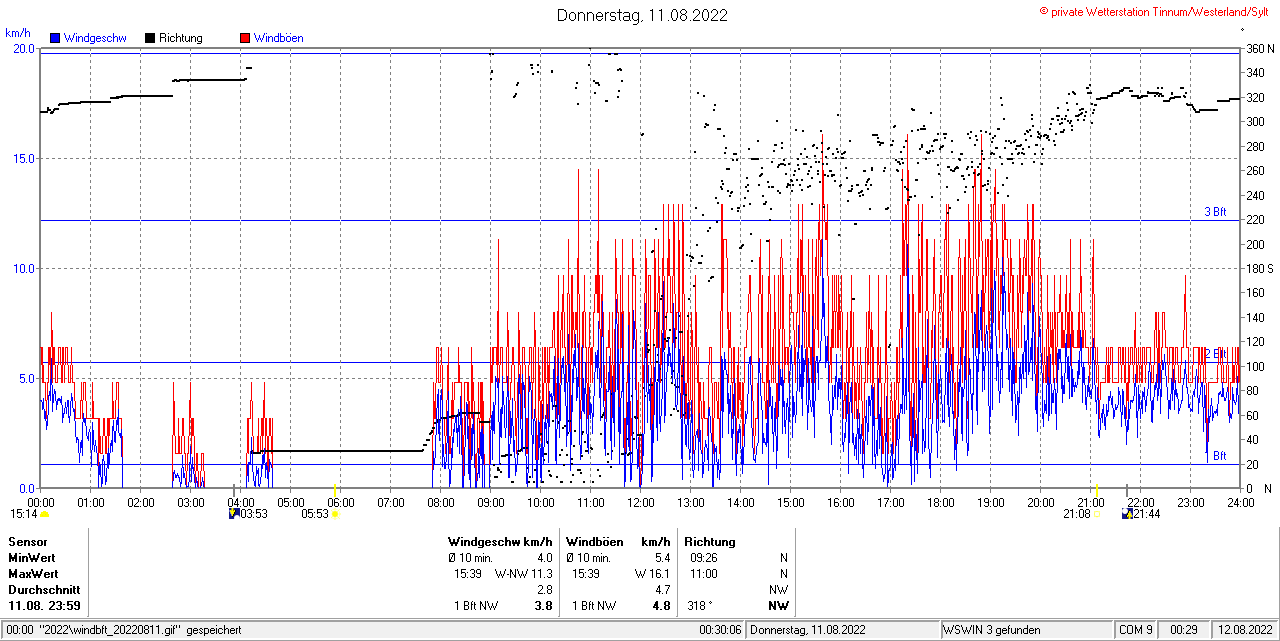Click the 'Richtung' column header in the table
The width and height of the screenshot is (1280, 641).
click(710, 542)
